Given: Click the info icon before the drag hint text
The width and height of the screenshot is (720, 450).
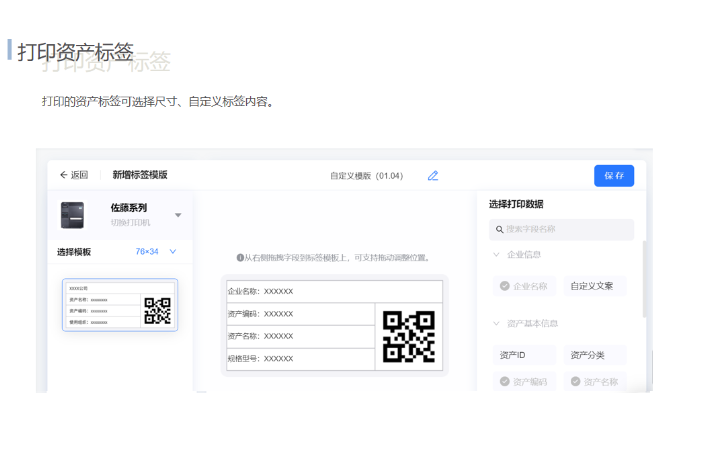Looking at the screenshot, I should (x=240, y=258).
